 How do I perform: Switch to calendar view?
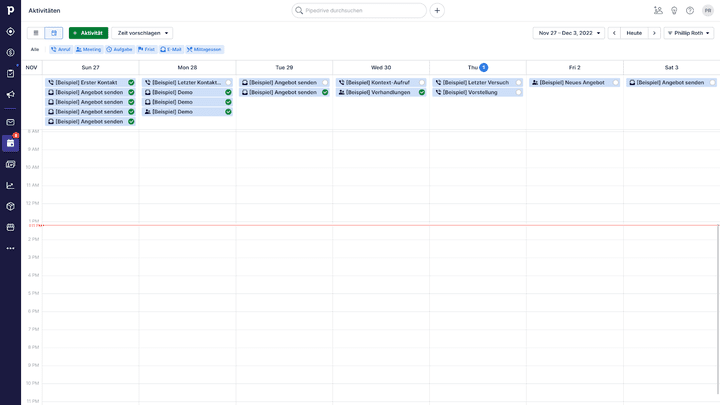coord(54,33)
